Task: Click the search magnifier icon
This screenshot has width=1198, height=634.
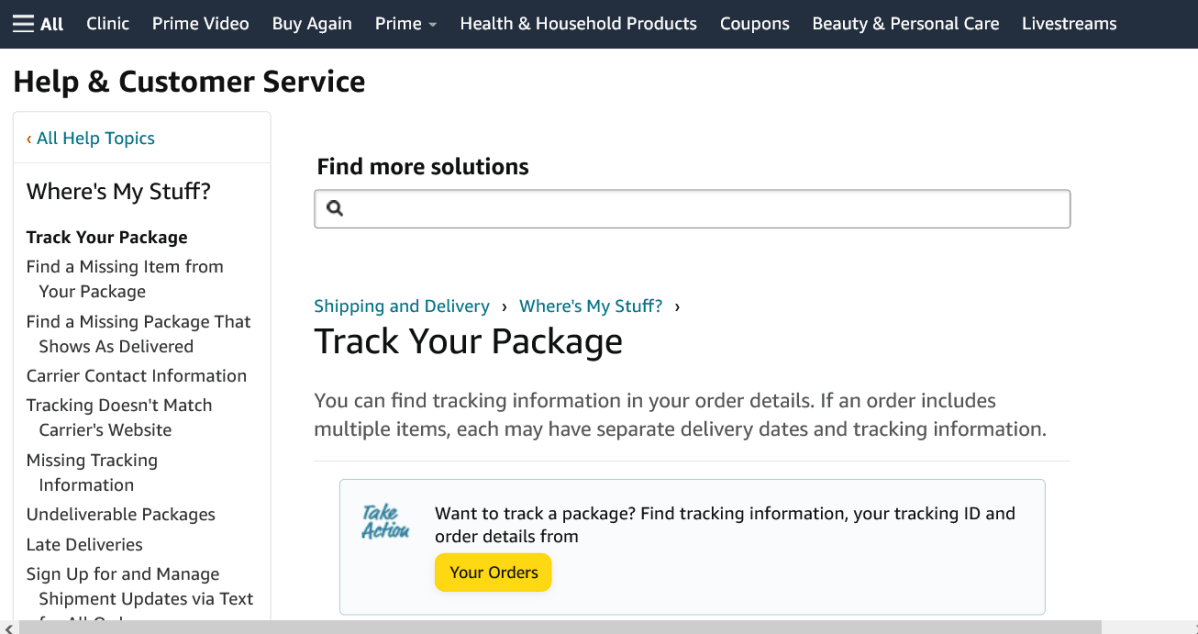Action: tap(335, 209)
